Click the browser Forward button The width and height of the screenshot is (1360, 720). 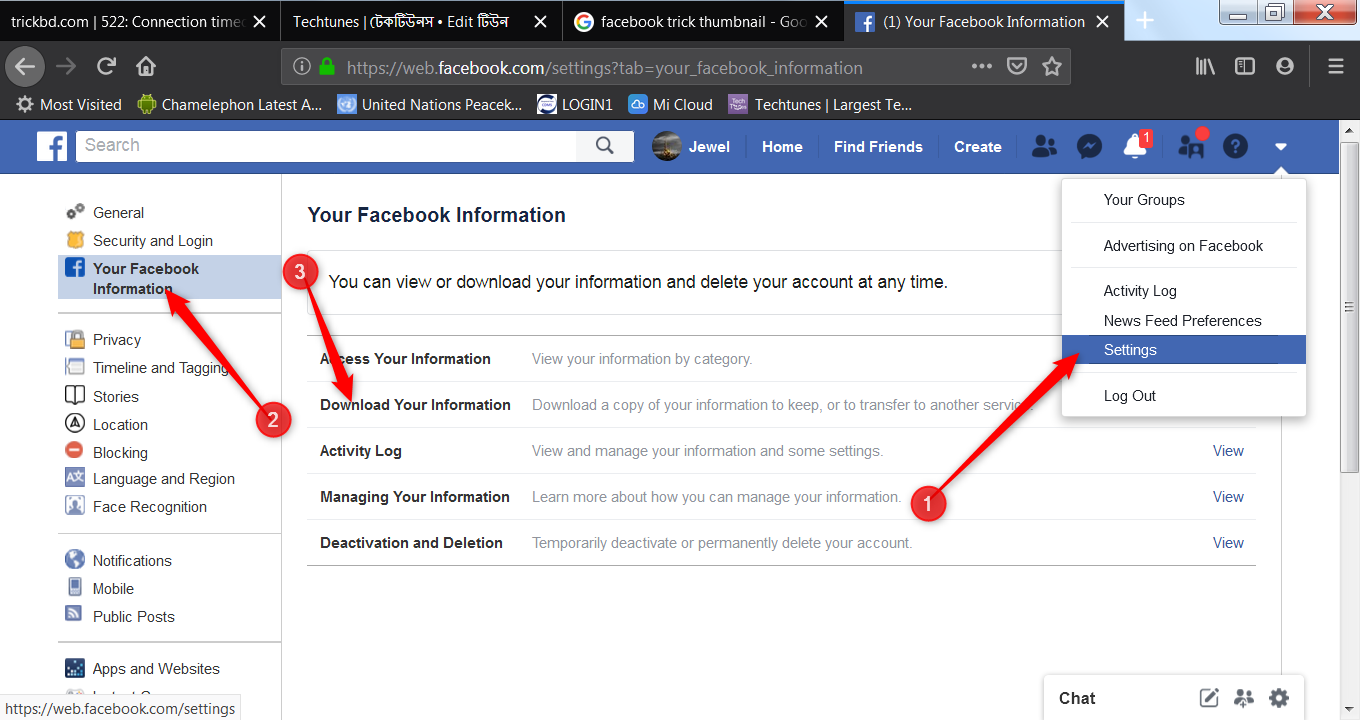click(x=66, y=67)
